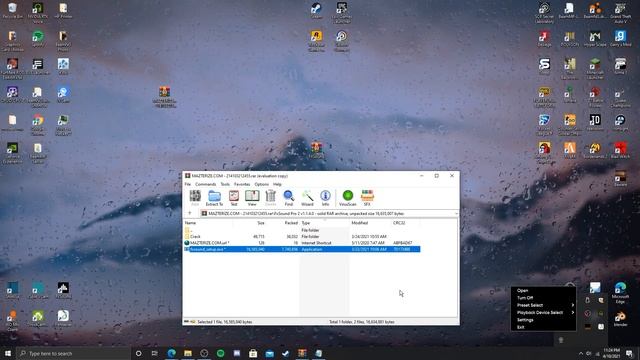
Task: Click the Delete trash-can toolbar icon
Action: (270, 198)
